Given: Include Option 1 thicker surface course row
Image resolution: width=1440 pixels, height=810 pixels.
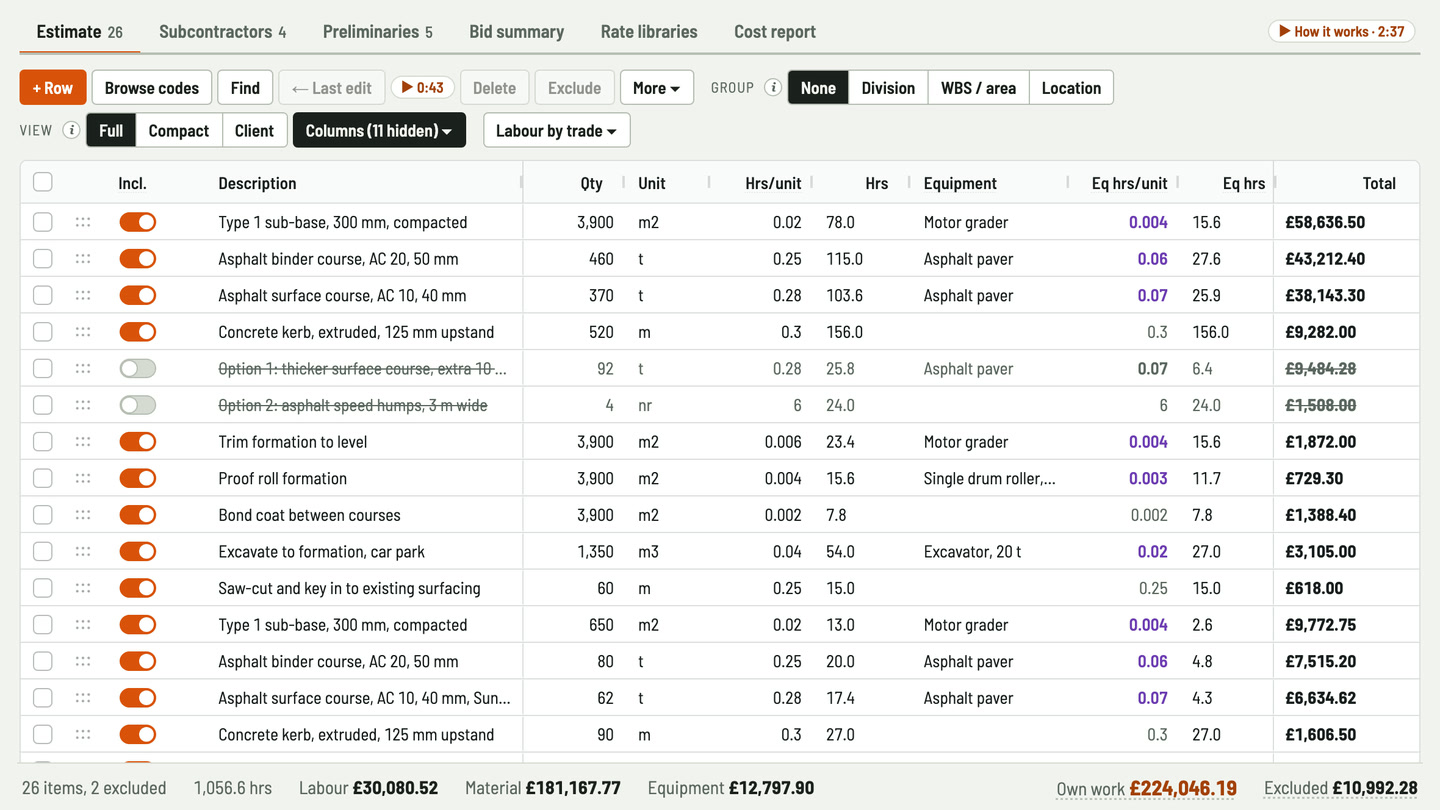Looking at the screenshot, I should coord(138,369).
